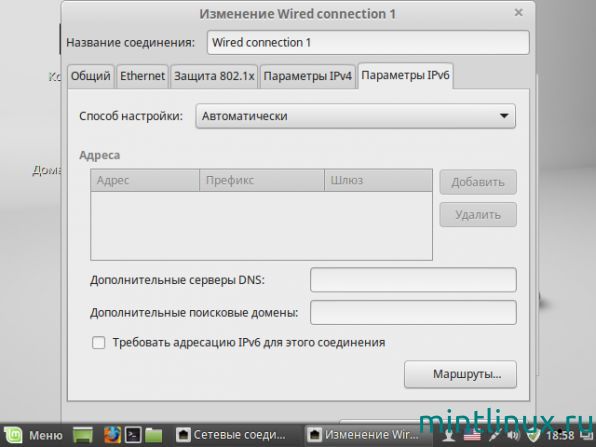Switch to the Параметры IPv4 tab
Screen dimensions: 596x447
click(x=308, y=76)
